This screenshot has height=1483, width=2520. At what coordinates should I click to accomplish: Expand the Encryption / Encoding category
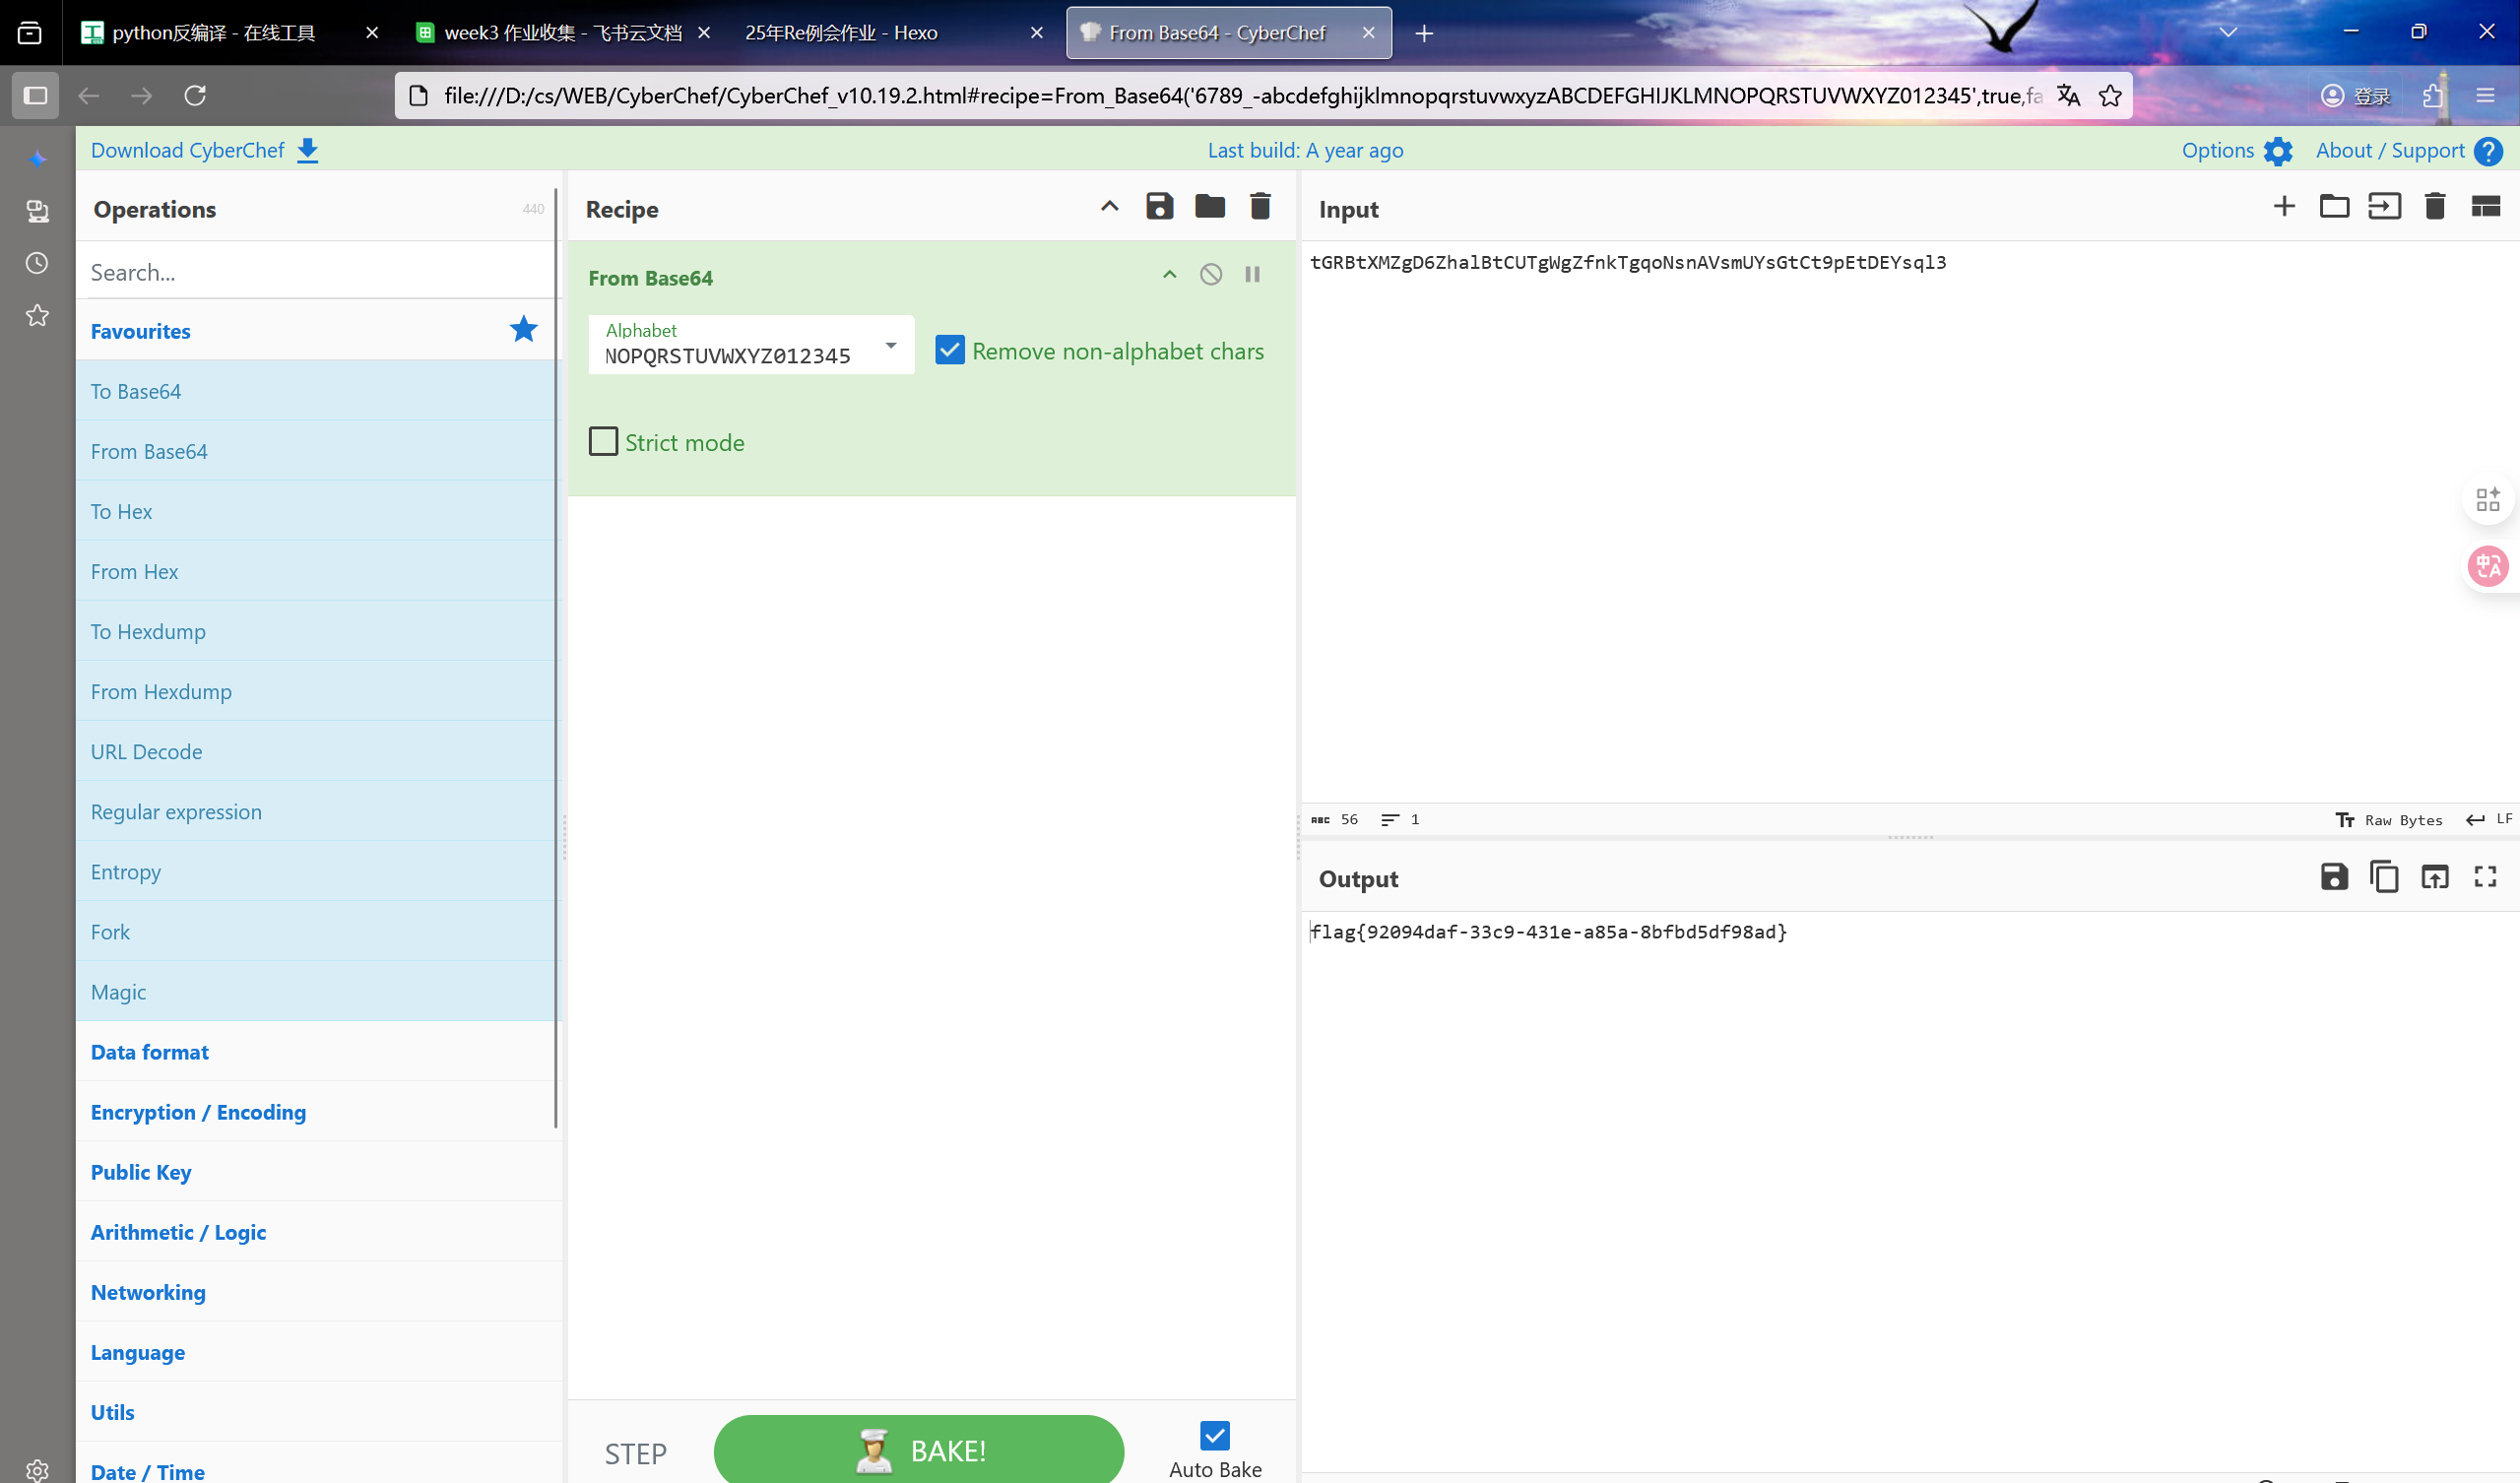click(x=198, y=1112)
